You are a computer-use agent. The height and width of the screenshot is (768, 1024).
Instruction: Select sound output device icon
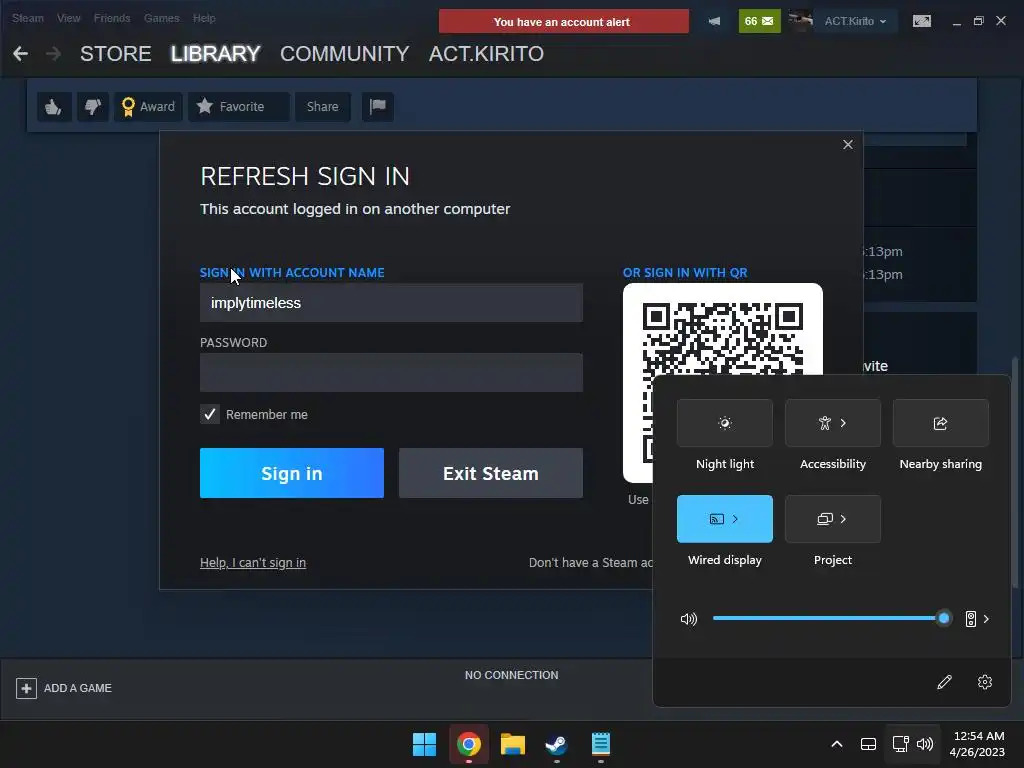(x=970, y=618)
